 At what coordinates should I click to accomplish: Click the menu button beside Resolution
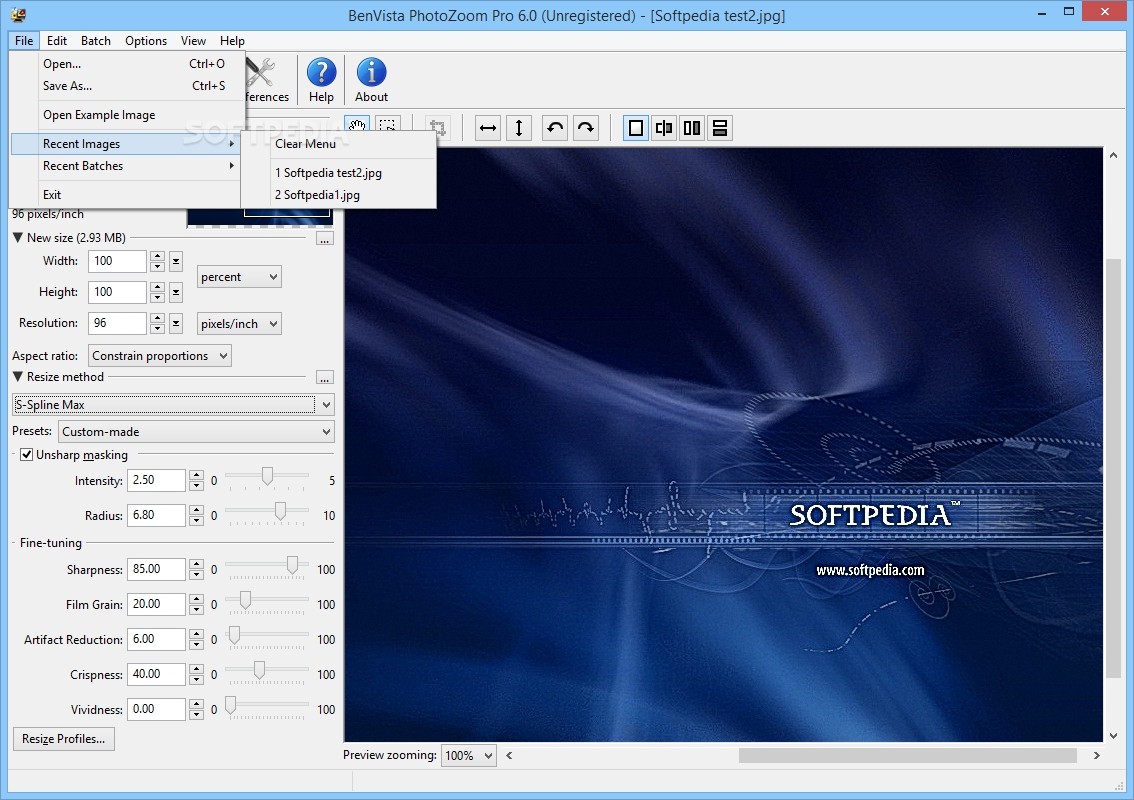176,323
